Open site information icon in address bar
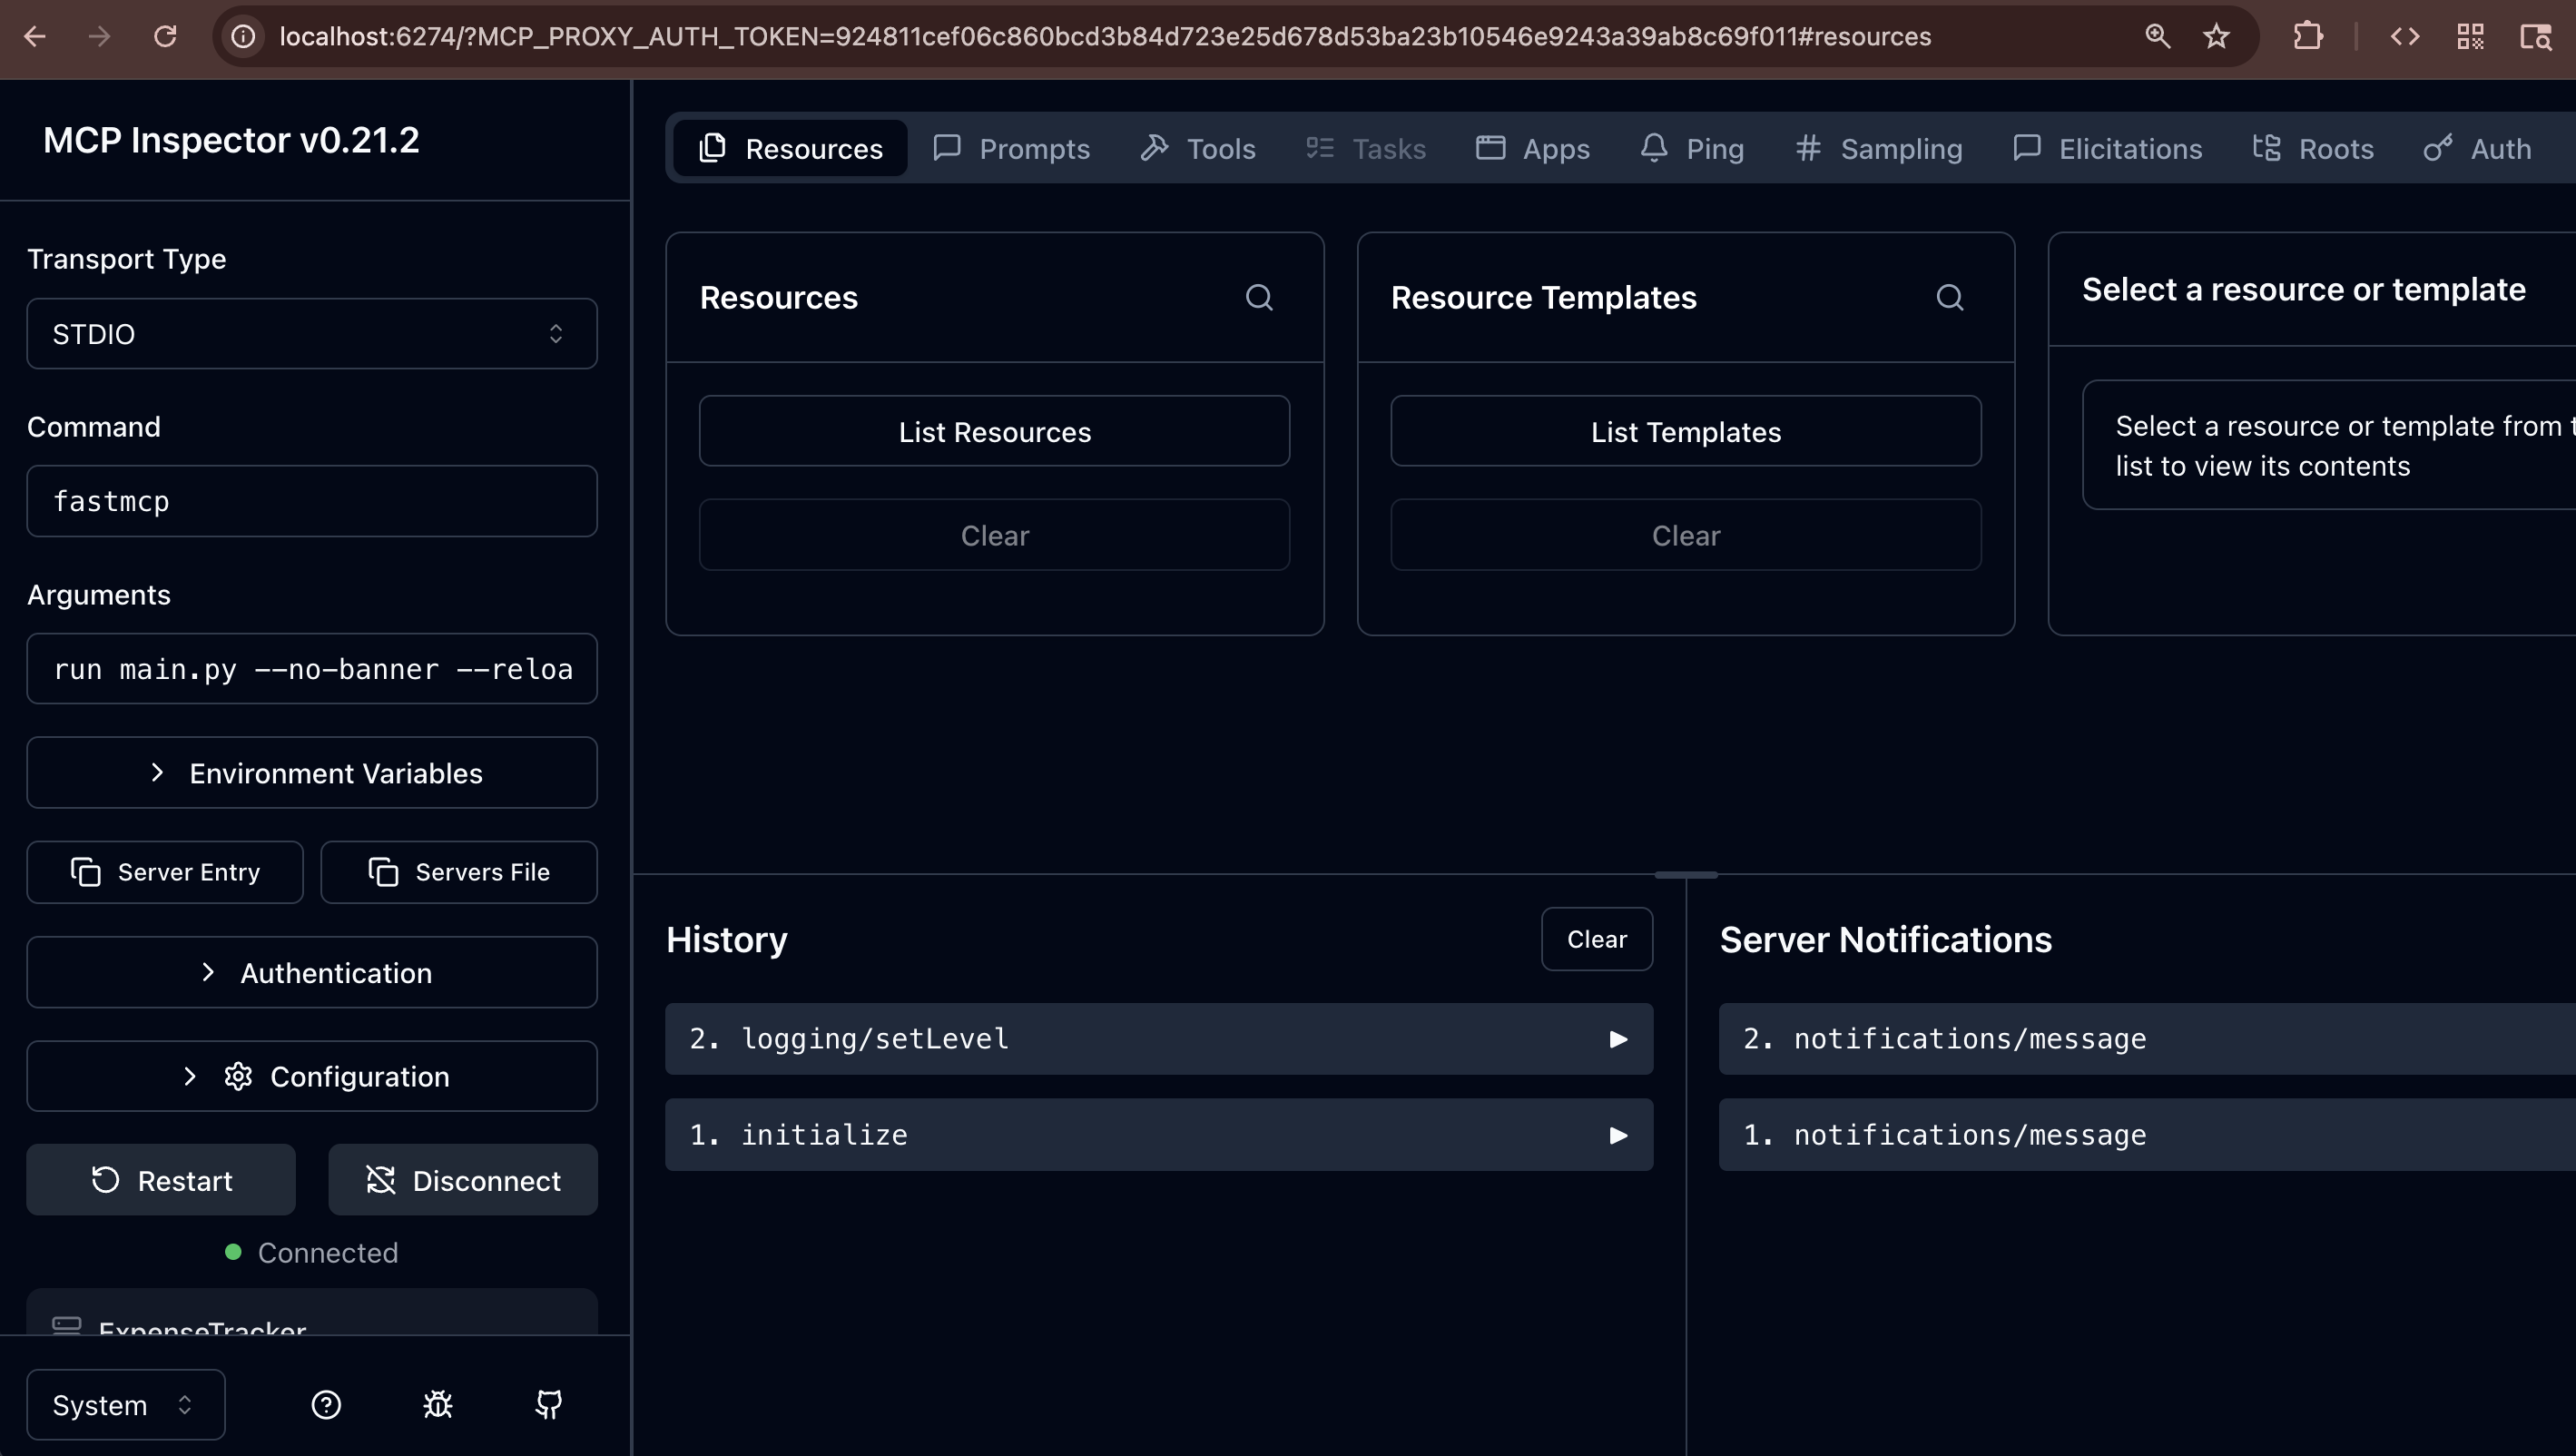 [x=244, y=37]
